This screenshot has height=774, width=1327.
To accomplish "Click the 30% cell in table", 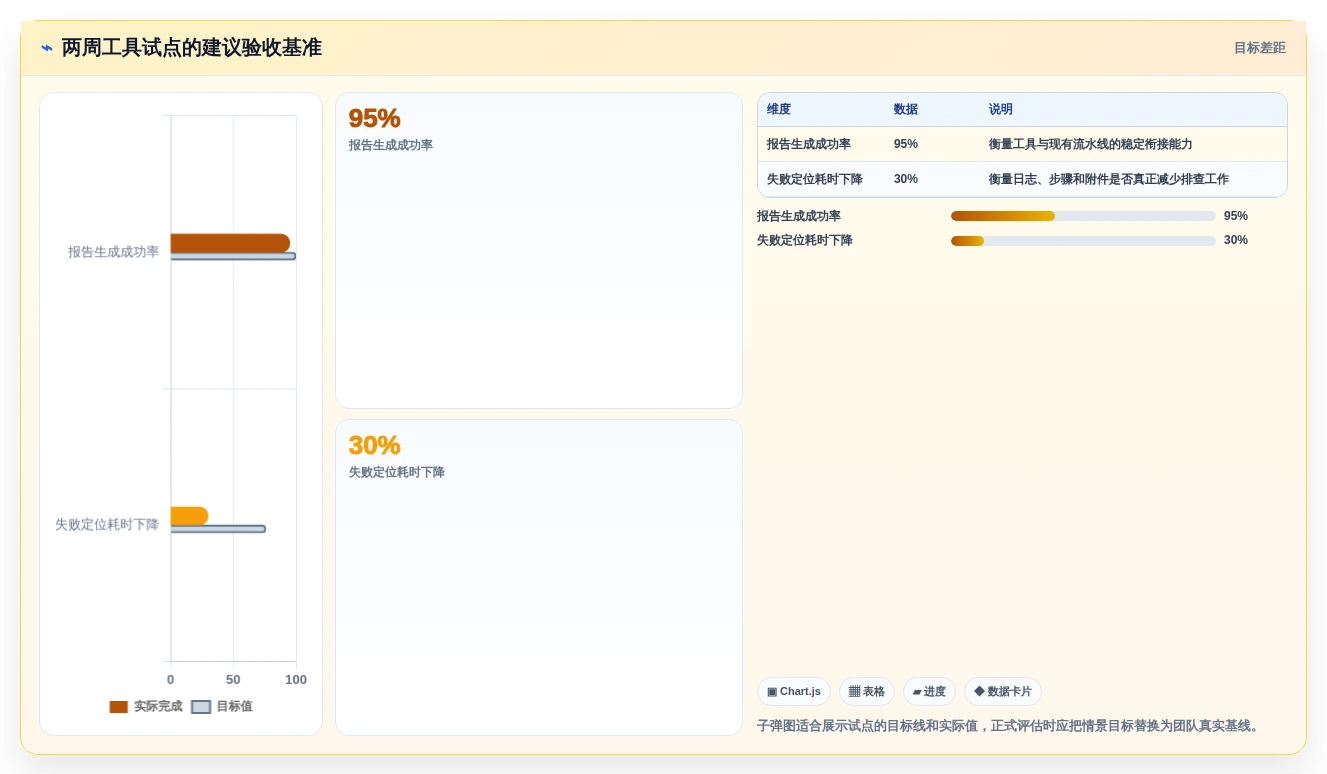I will tap(906, 179).
